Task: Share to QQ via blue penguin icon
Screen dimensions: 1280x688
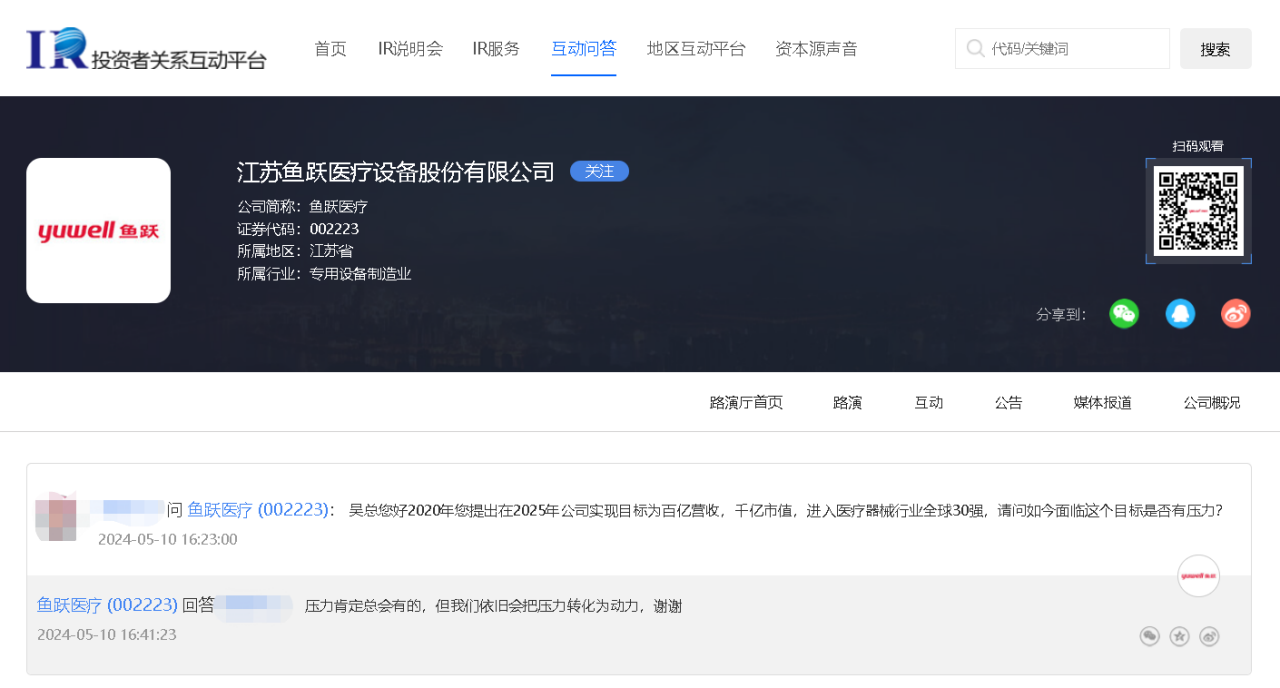Action: click(1180, 314)
